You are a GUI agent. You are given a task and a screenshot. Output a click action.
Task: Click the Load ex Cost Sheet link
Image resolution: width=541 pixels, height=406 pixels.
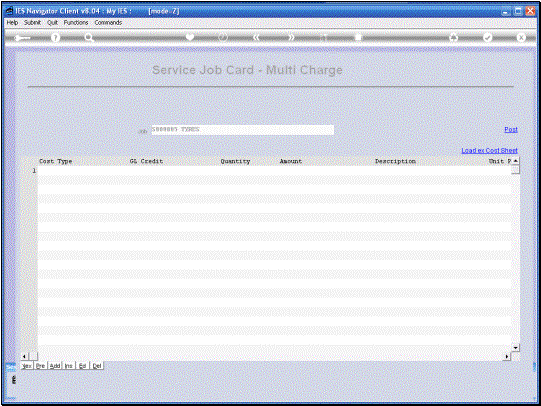click(x=490, y=150)
